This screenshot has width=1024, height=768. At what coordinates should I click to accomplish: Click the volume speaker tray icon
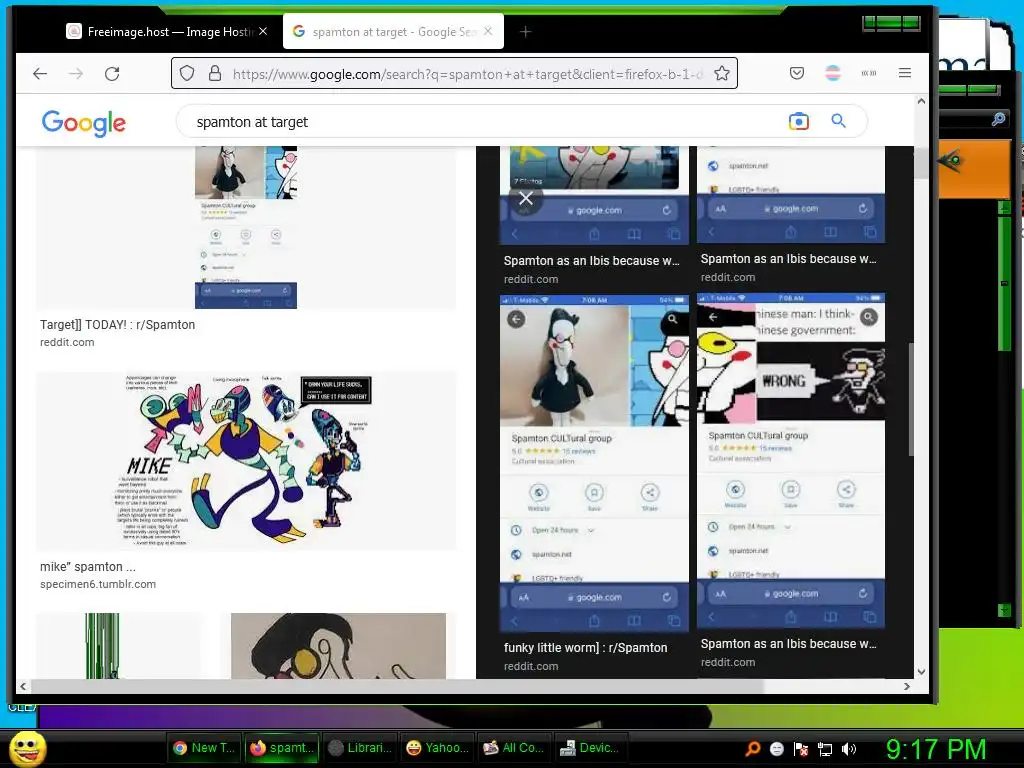coord(849,749)
